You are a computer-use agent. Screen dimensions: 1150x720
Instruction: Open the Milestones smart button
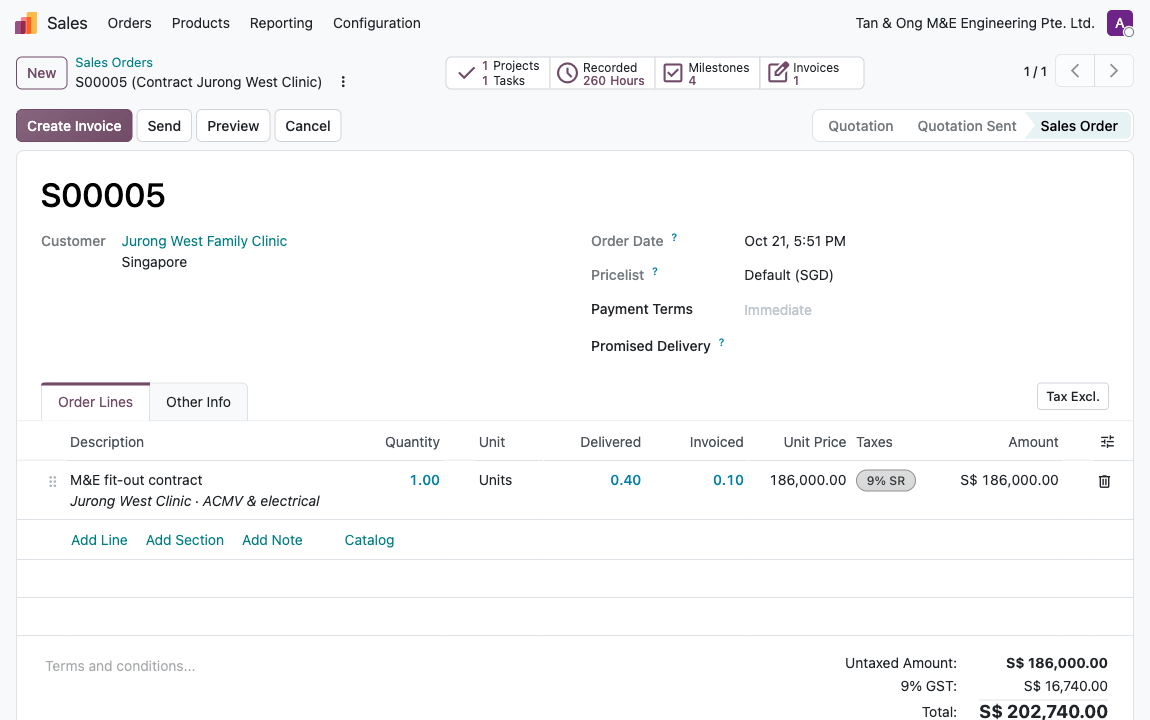point(707,73)
